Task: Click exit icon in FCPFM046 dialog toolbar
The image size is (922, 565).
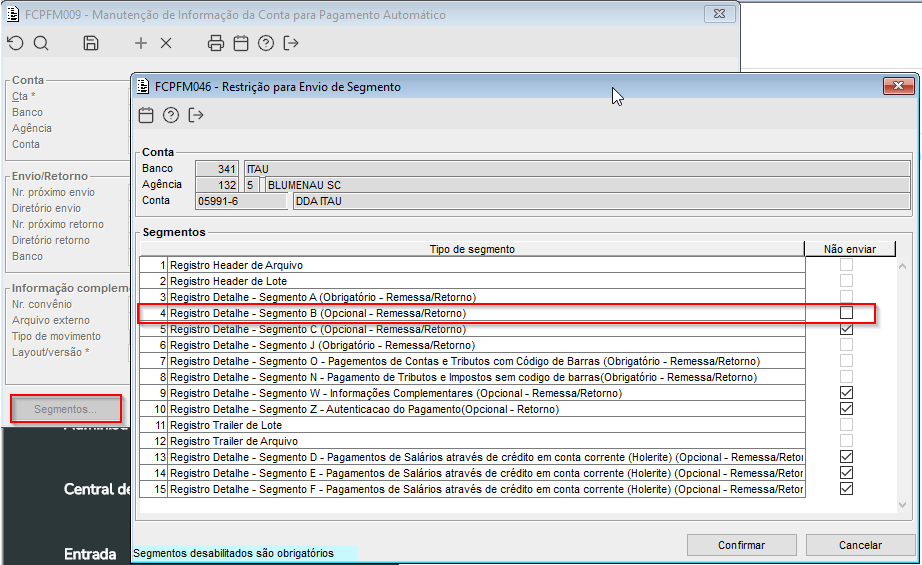Action: (x=196, y=115)
